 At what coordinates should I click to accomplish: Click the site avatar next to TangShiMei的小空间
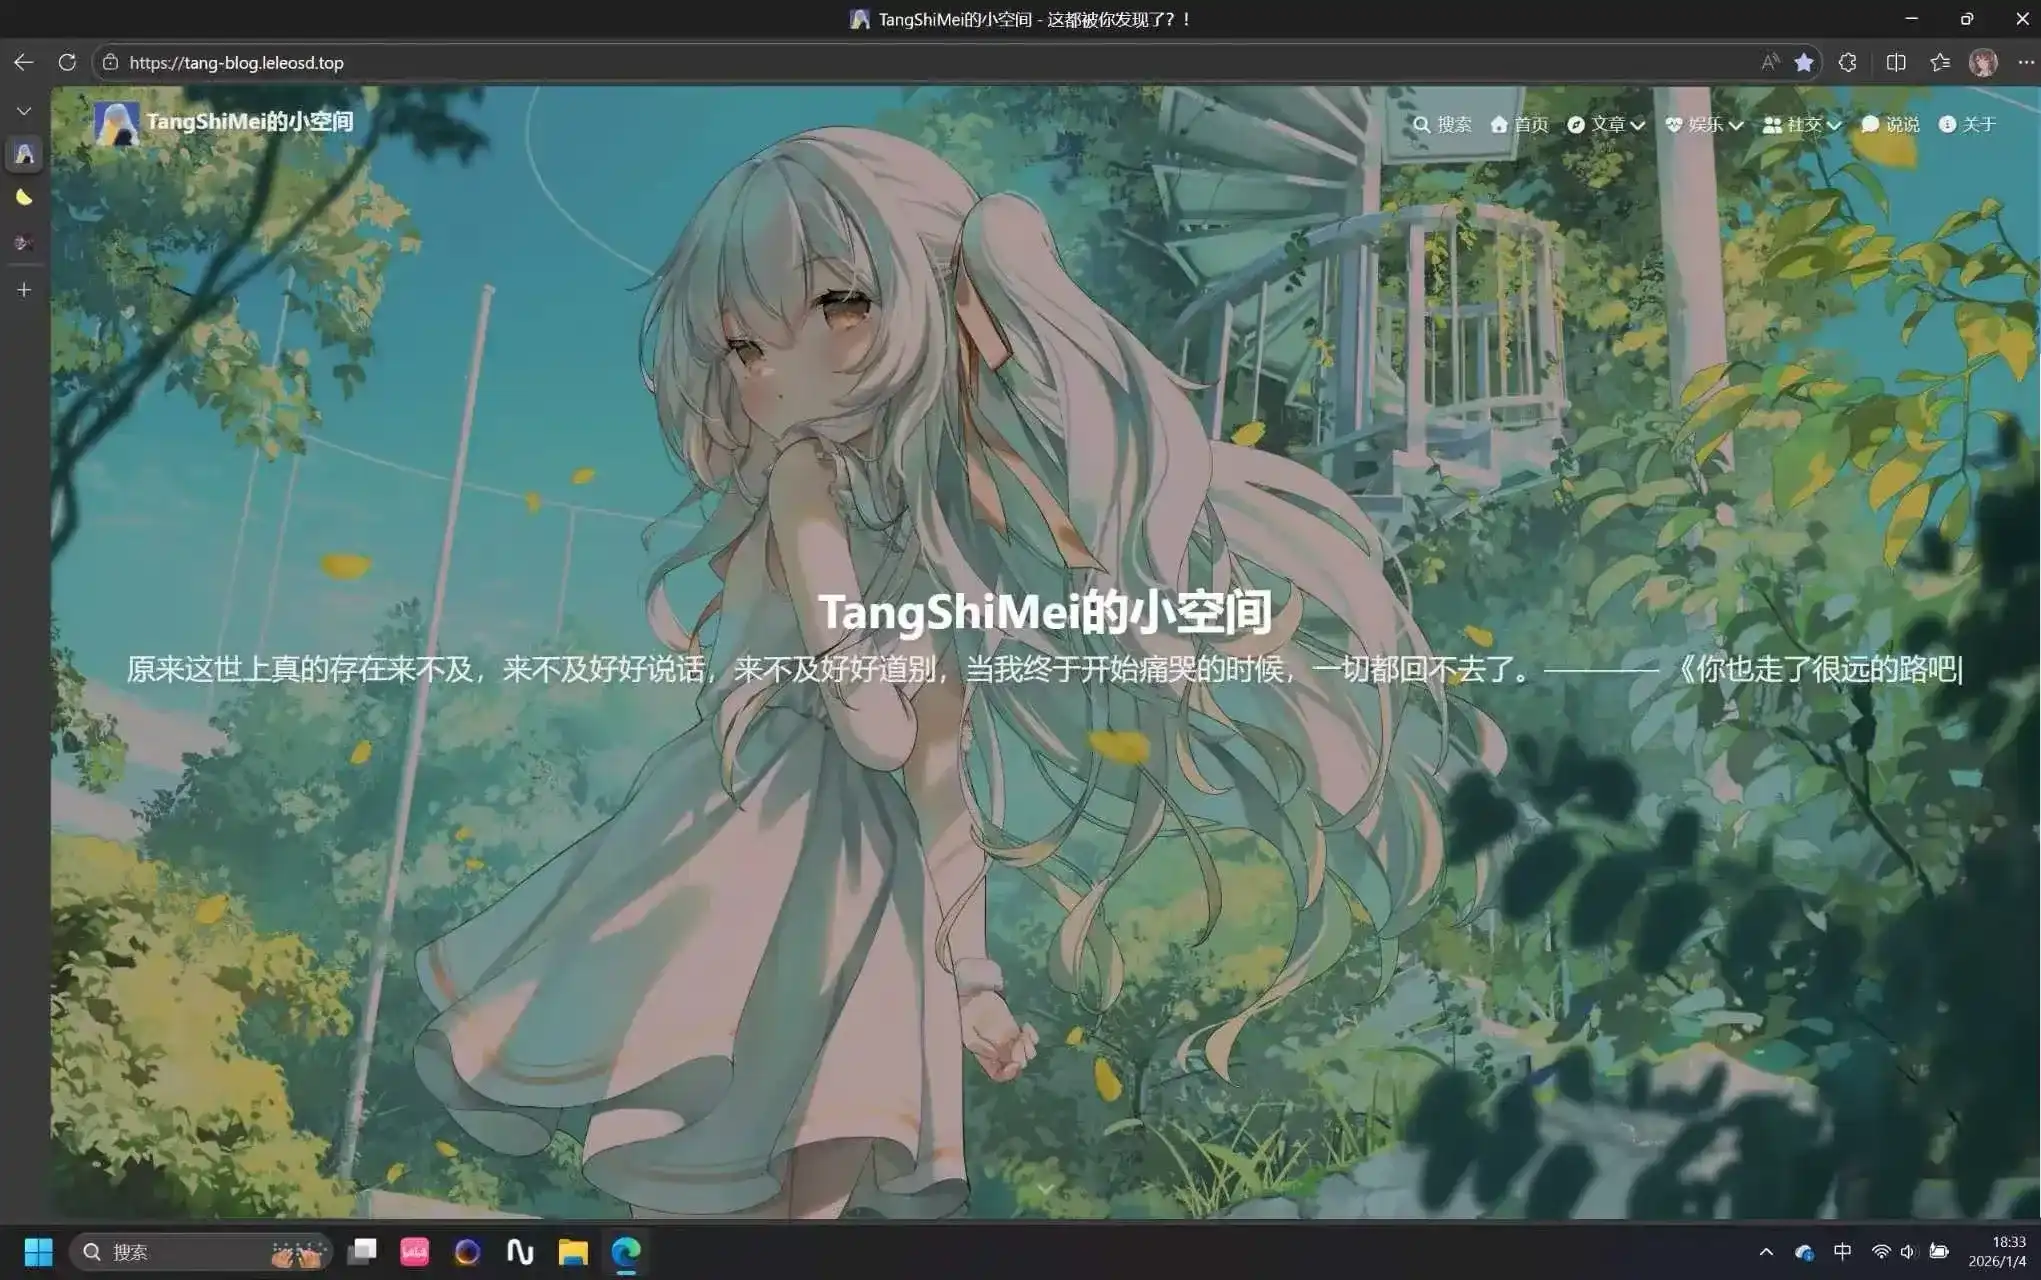point(118,122)
